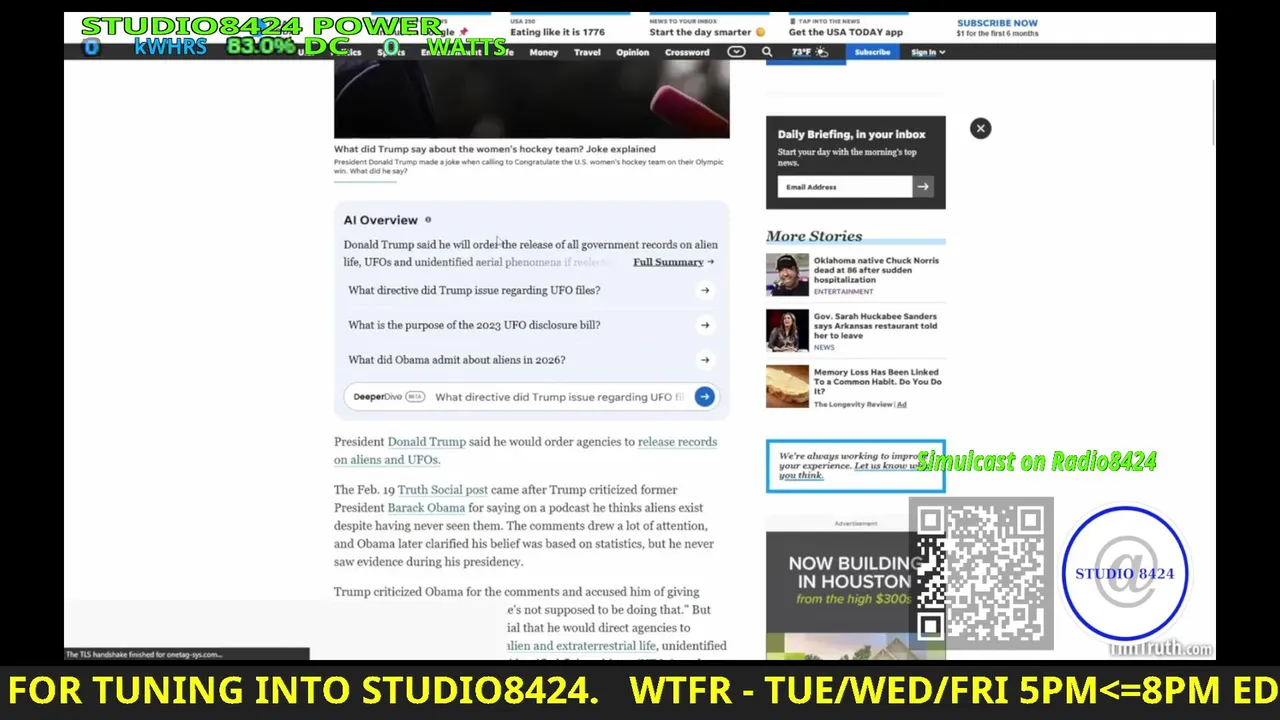Click the NEWS tag under Sanders story

(823, 347)
